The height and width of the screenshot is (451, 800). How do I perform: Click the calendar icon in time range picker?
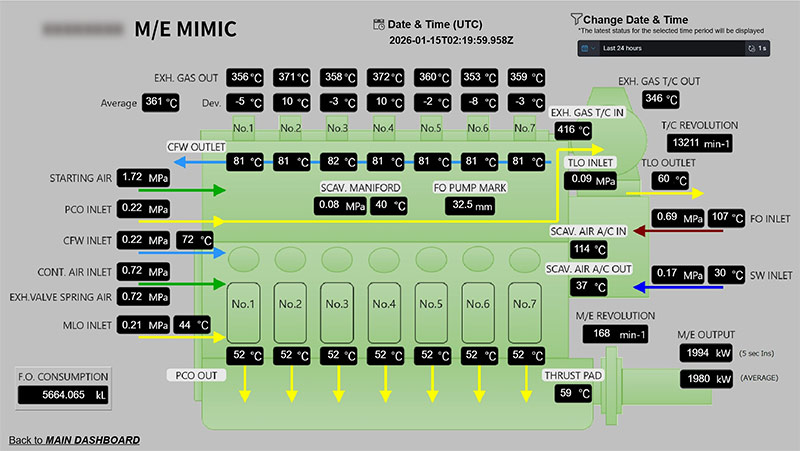click(585, 48)
